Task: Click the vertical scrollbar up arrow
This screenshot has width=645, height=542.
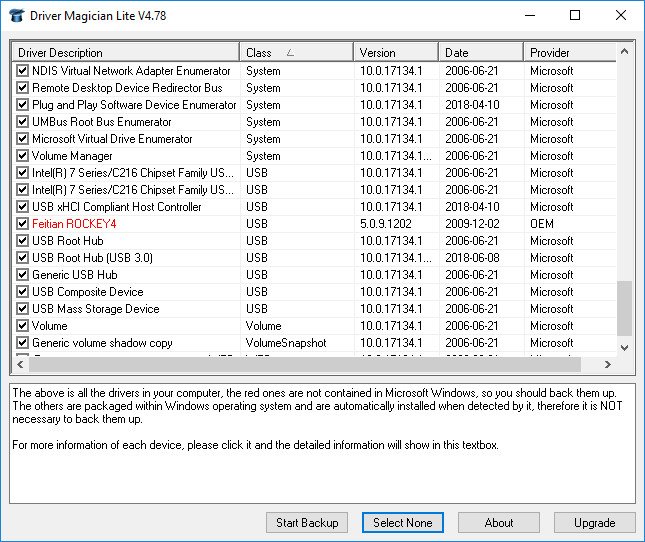Action: click(x=625, y=51)
